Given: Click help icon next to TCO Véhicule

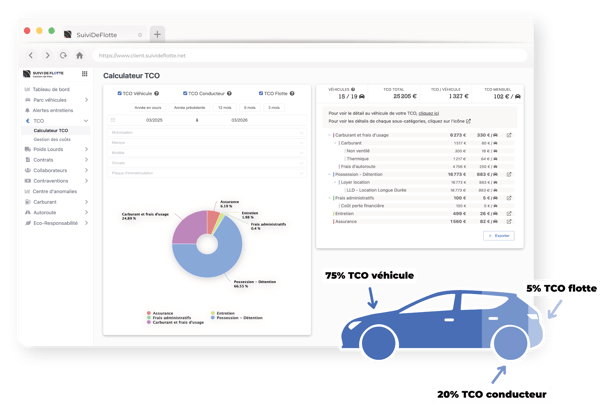Looking at the screenshot, I should [x=157, y=93].
